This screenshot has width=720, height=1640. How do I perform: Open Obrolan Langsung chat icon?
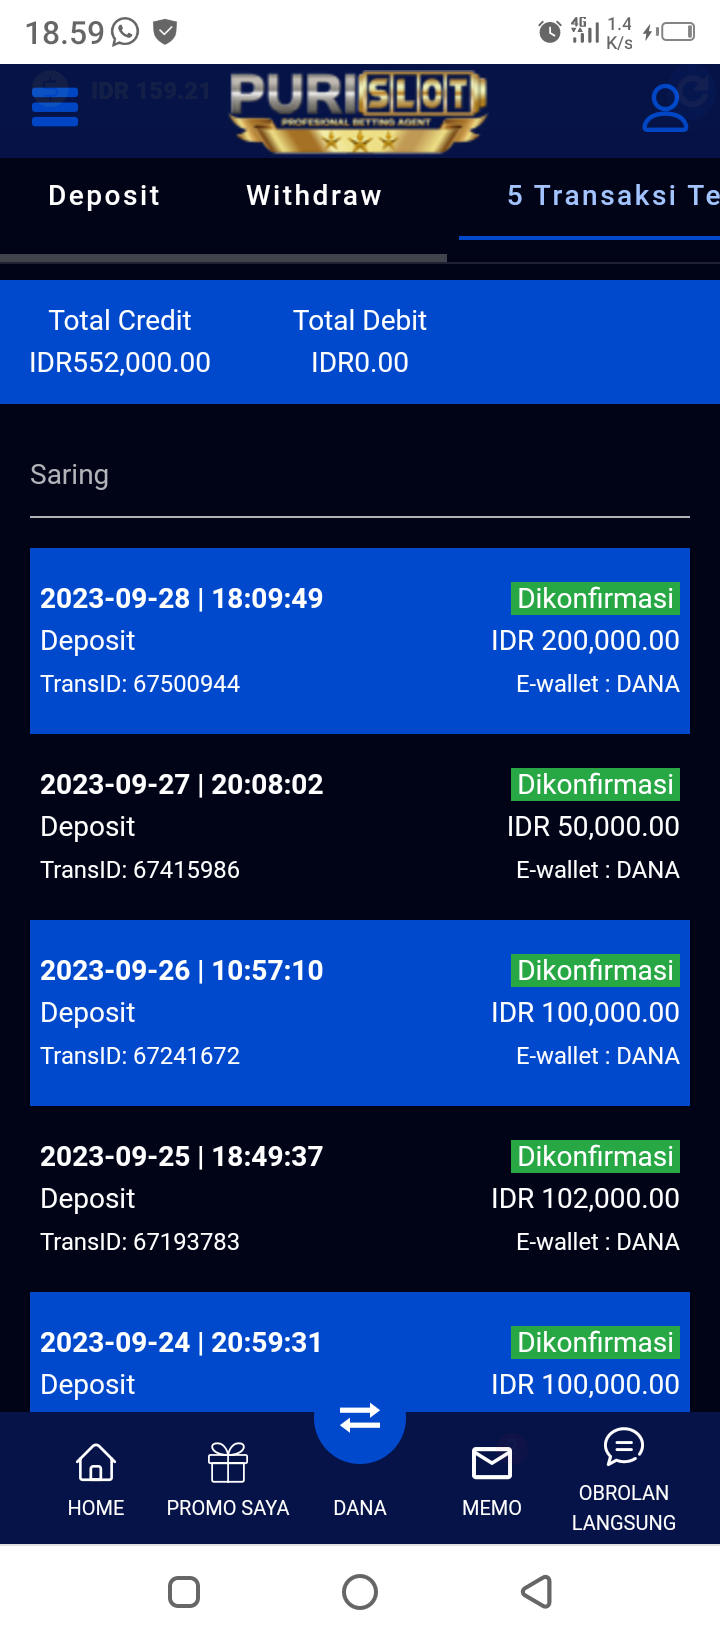pyautogui.click(x=624, y=1447)
